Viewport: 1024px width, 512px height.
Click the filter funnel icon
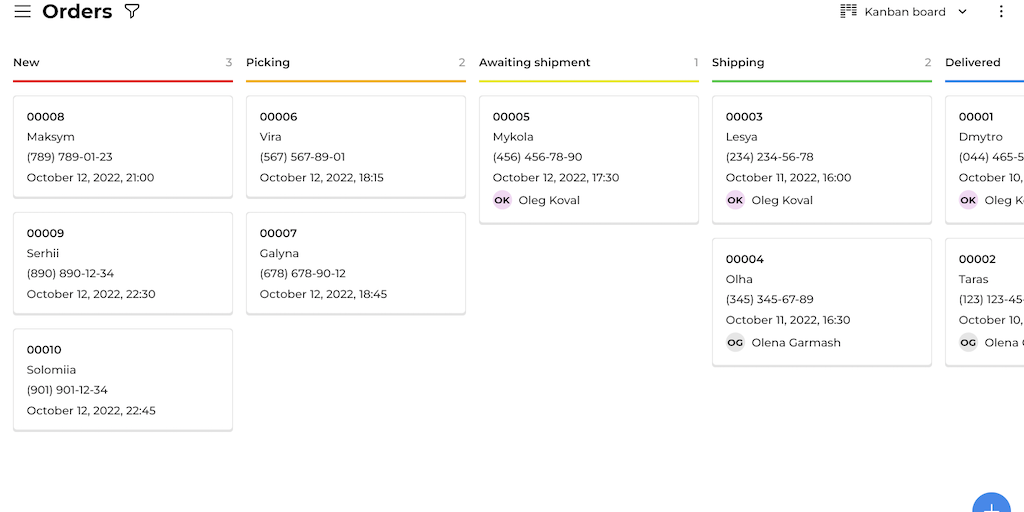(x=132, y=12)
